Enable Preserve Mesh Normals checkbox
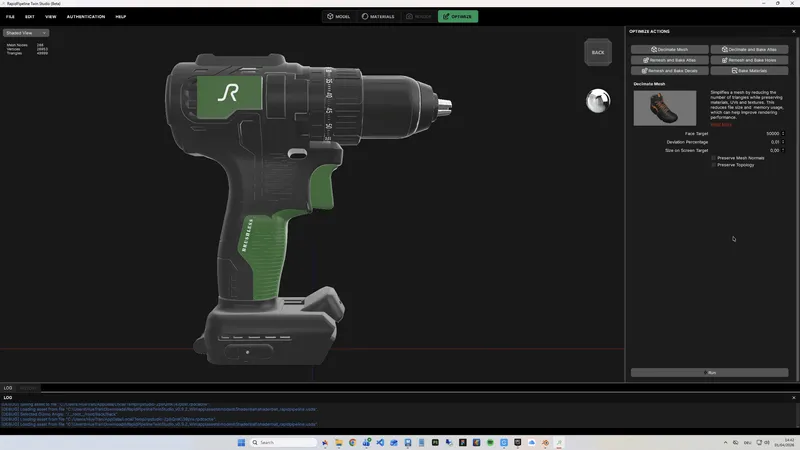 pos(714,158)
